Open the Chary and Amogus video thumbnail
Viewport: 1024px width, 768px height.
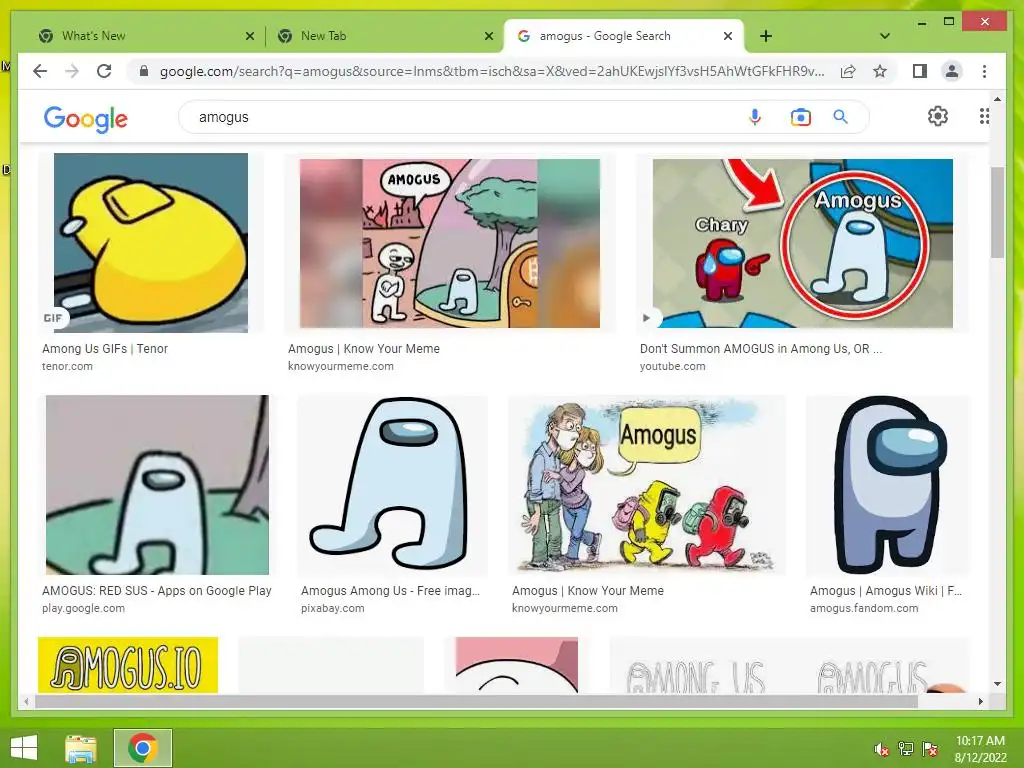click(x=803, y=243)
